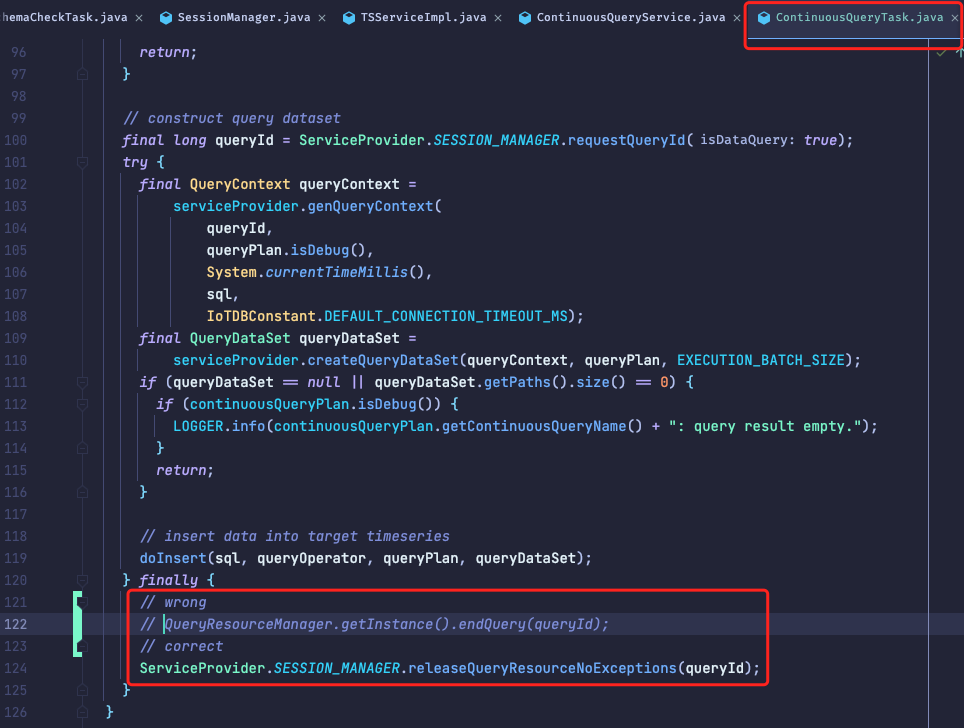Open the green VCS change marker in the gutter

77,624
